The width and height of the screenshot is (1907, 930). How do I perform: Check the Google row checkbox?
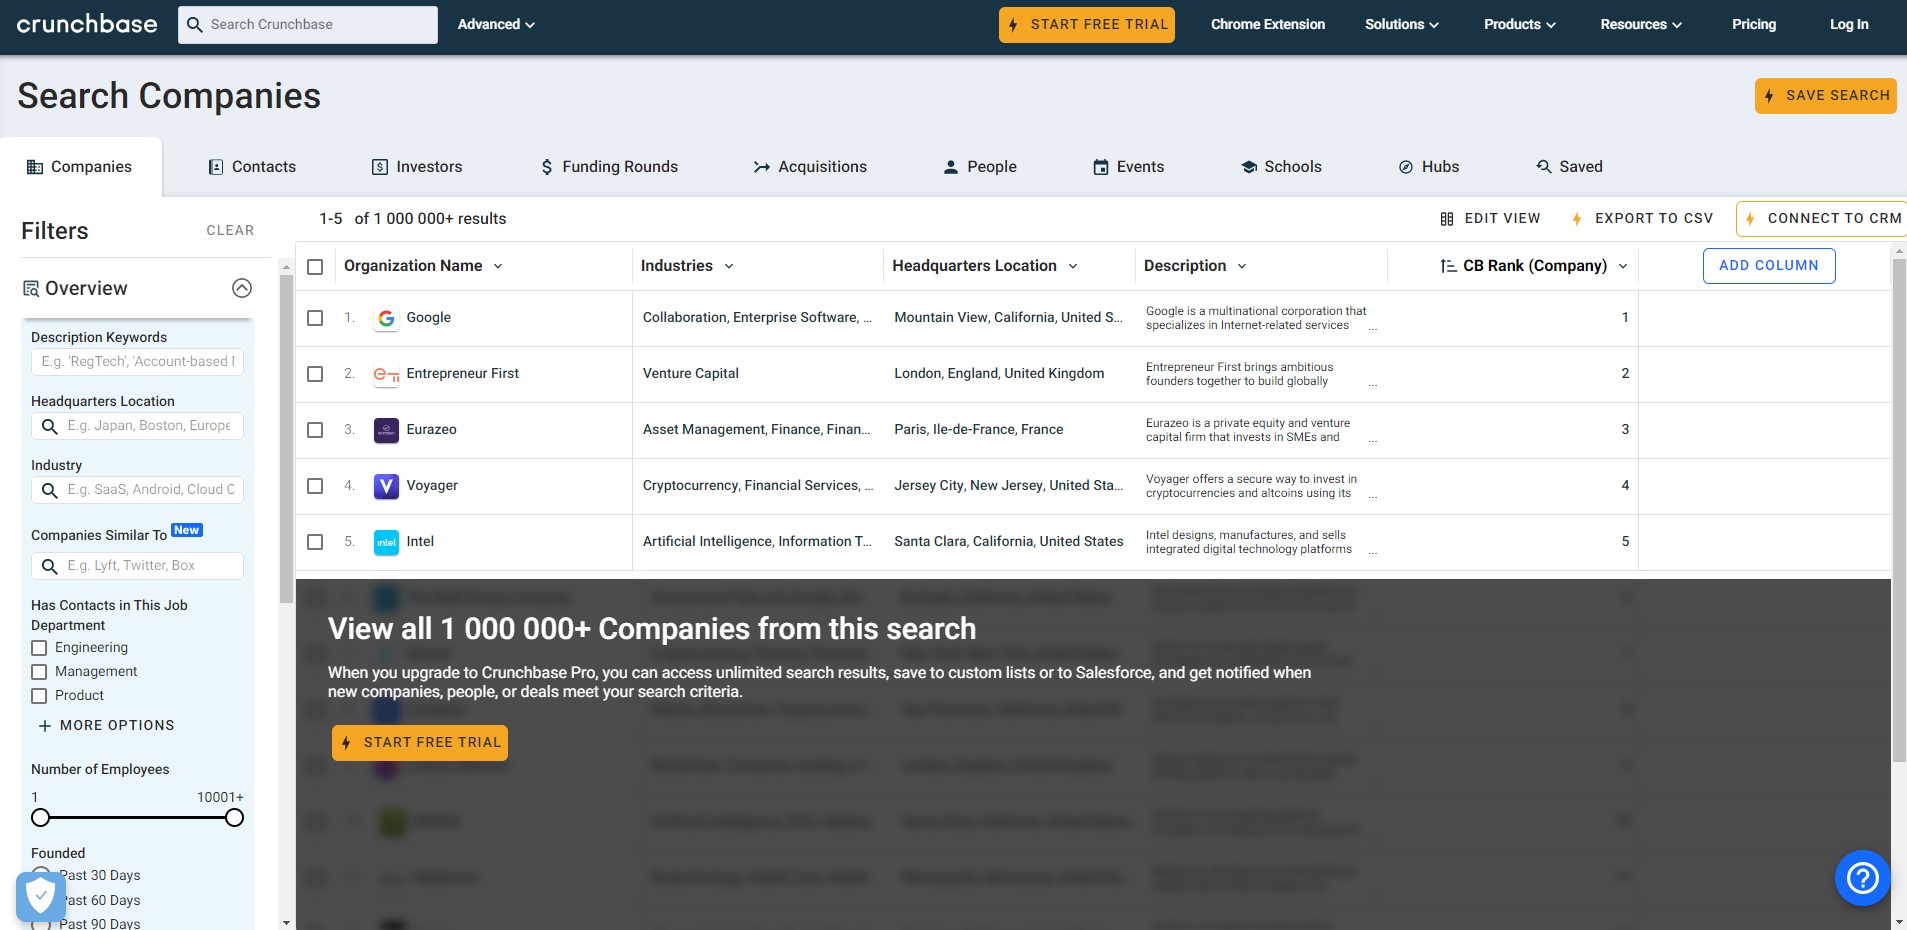(315, 318)
